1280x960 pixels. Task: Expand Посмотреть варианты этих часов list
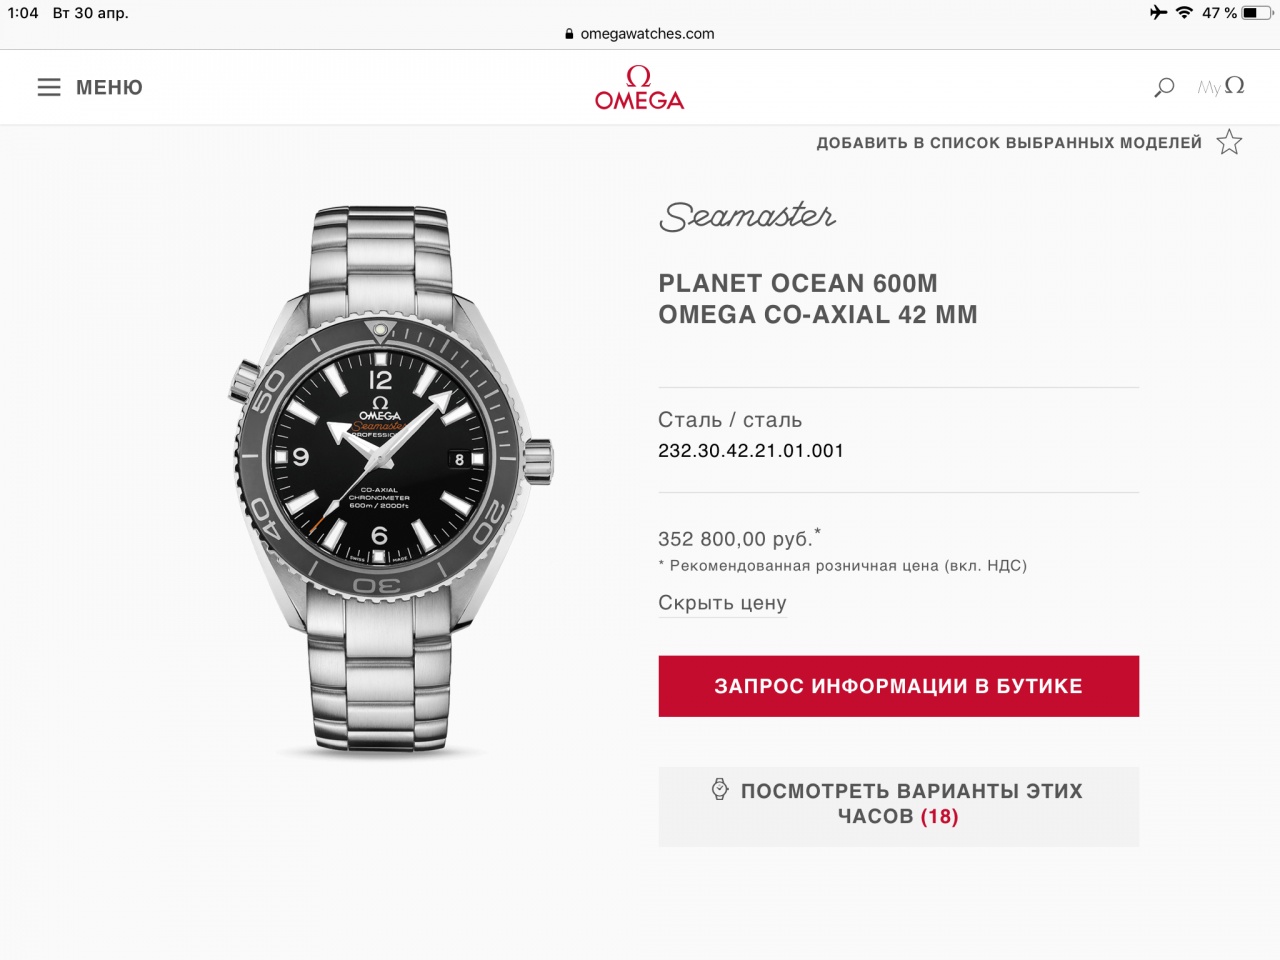coord(898,806)
